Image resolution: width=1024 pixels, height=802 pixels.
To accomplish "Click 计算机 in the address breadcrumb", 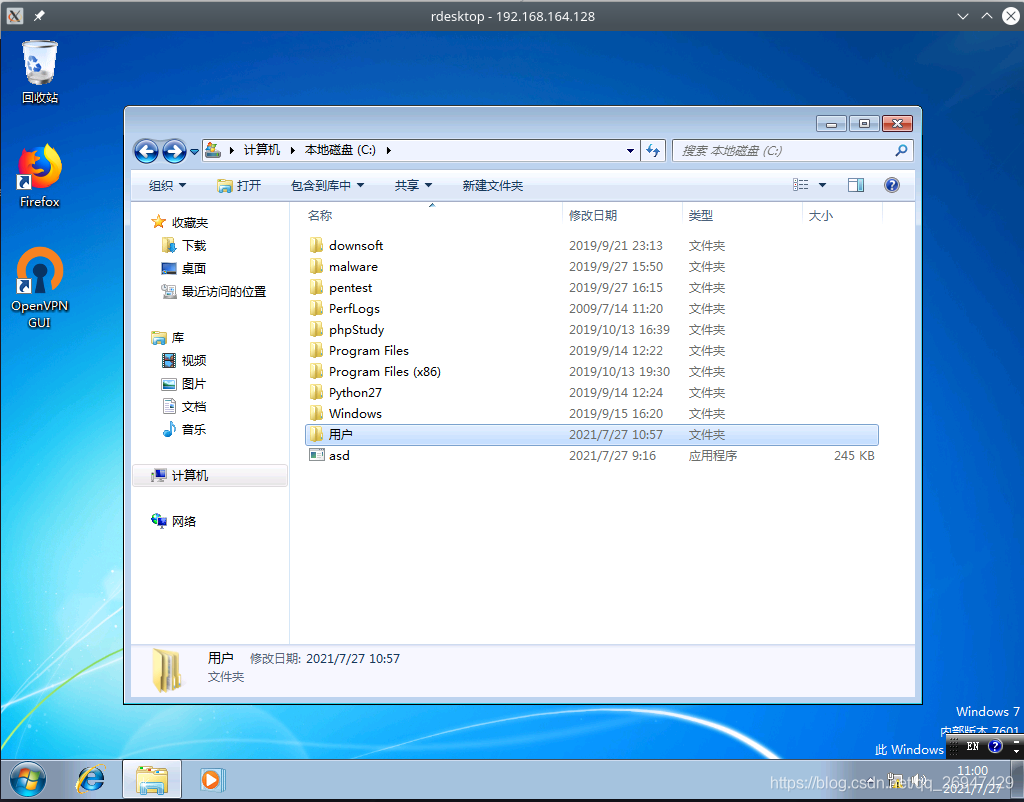I will (x=262, y=150).
